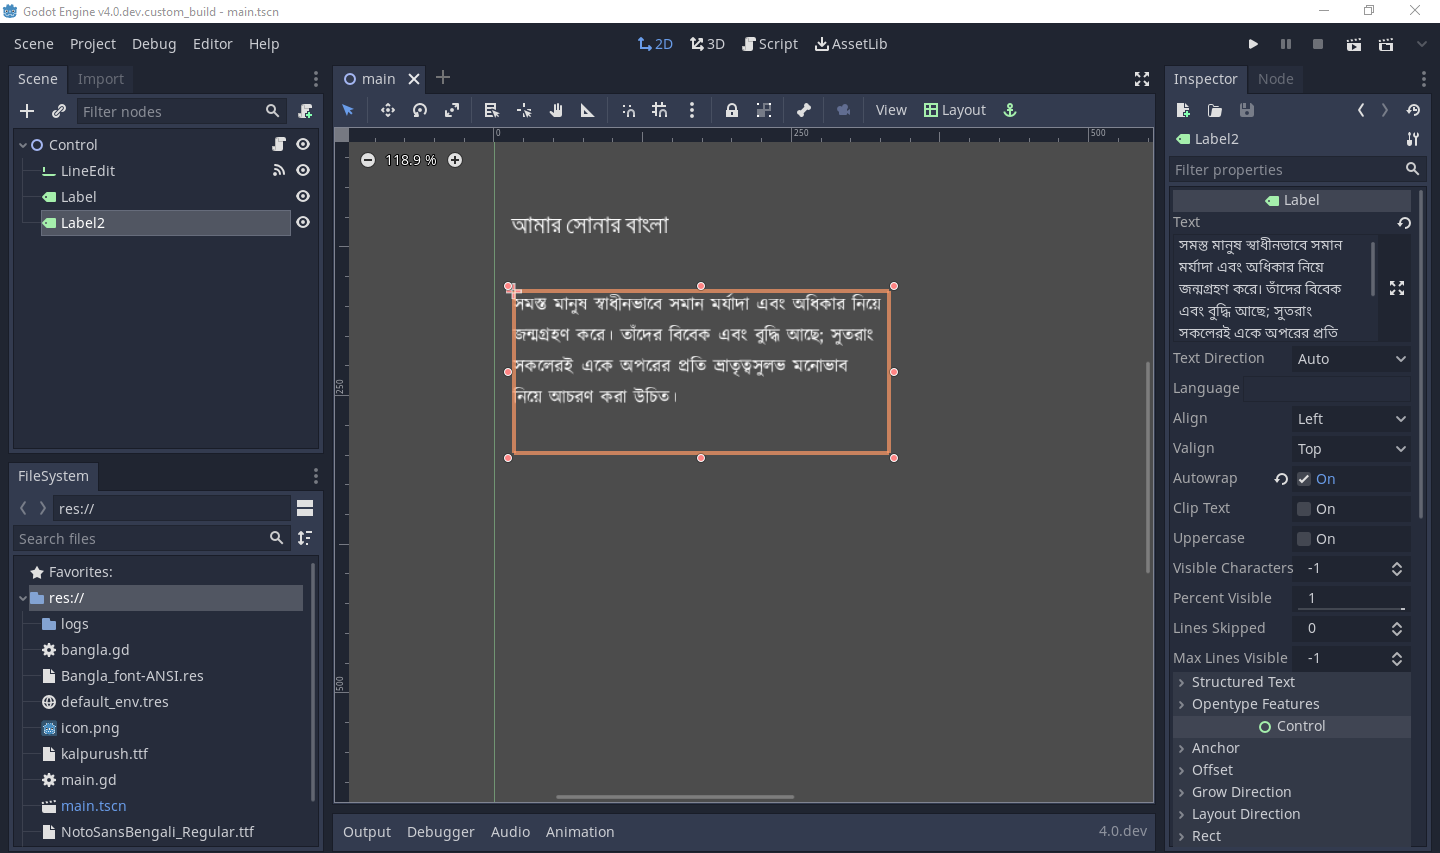Screen dimensions: 1440x853
Task: Select the Scale mode tool
Action: [x=452, y=110]
